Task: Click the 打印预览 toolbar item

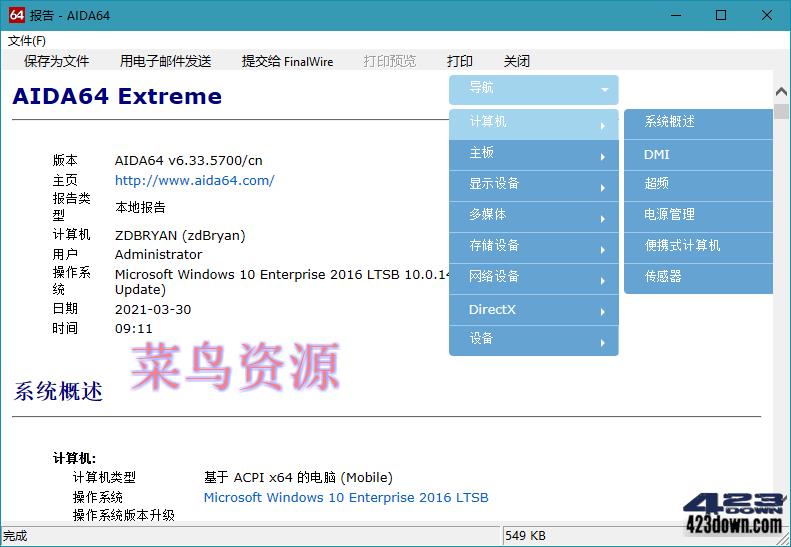Action: coord(389,61)
